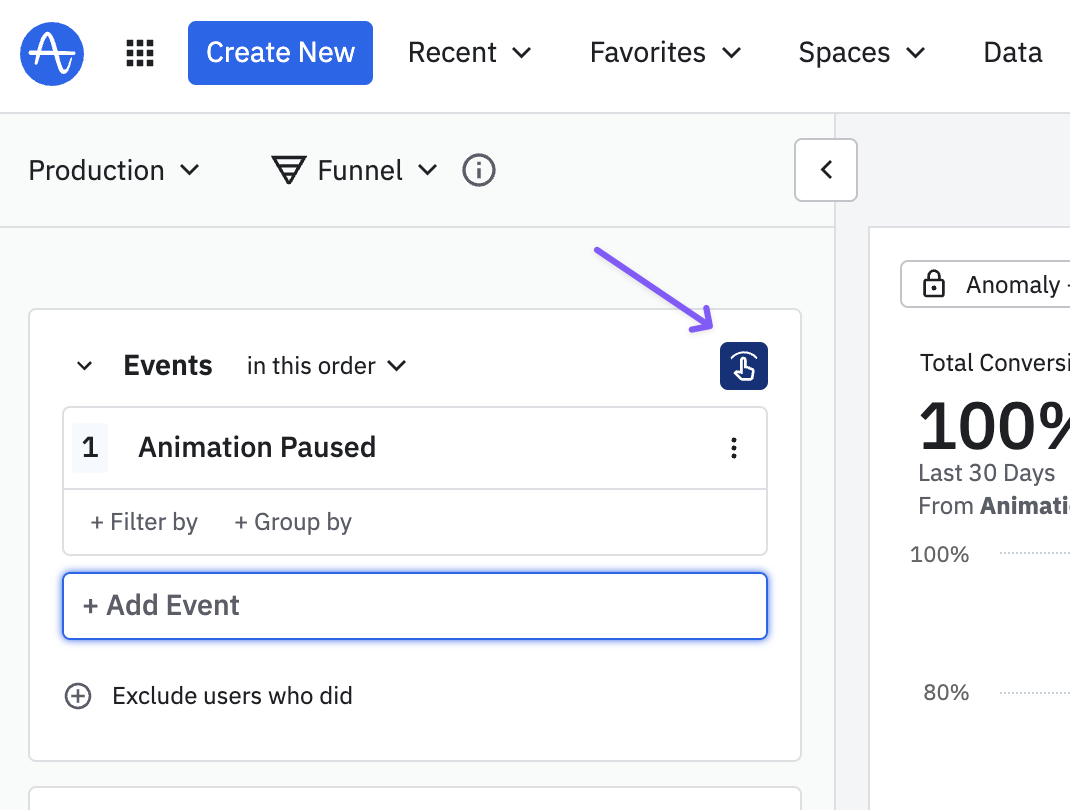The height and width of the screenshot is (810, 1070).
Task: Toggle the click-select events icon button
Action: pyautogui.click(x=744, y=366)
